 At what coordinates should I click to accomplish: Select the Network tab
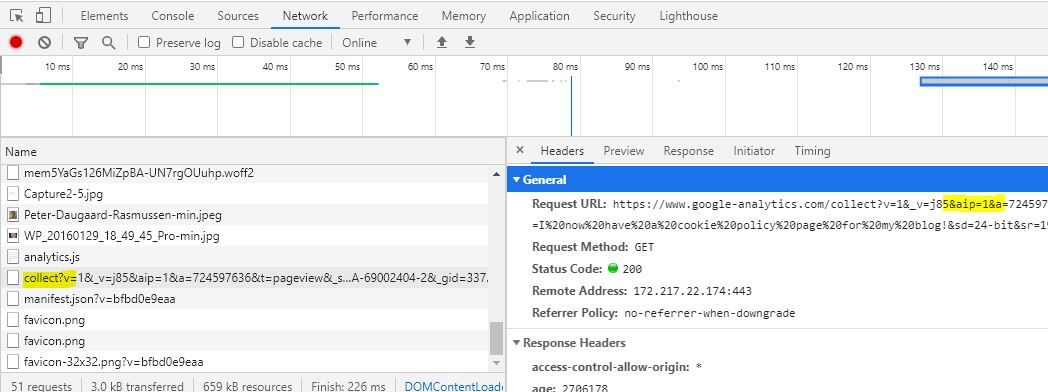point(305,16)
